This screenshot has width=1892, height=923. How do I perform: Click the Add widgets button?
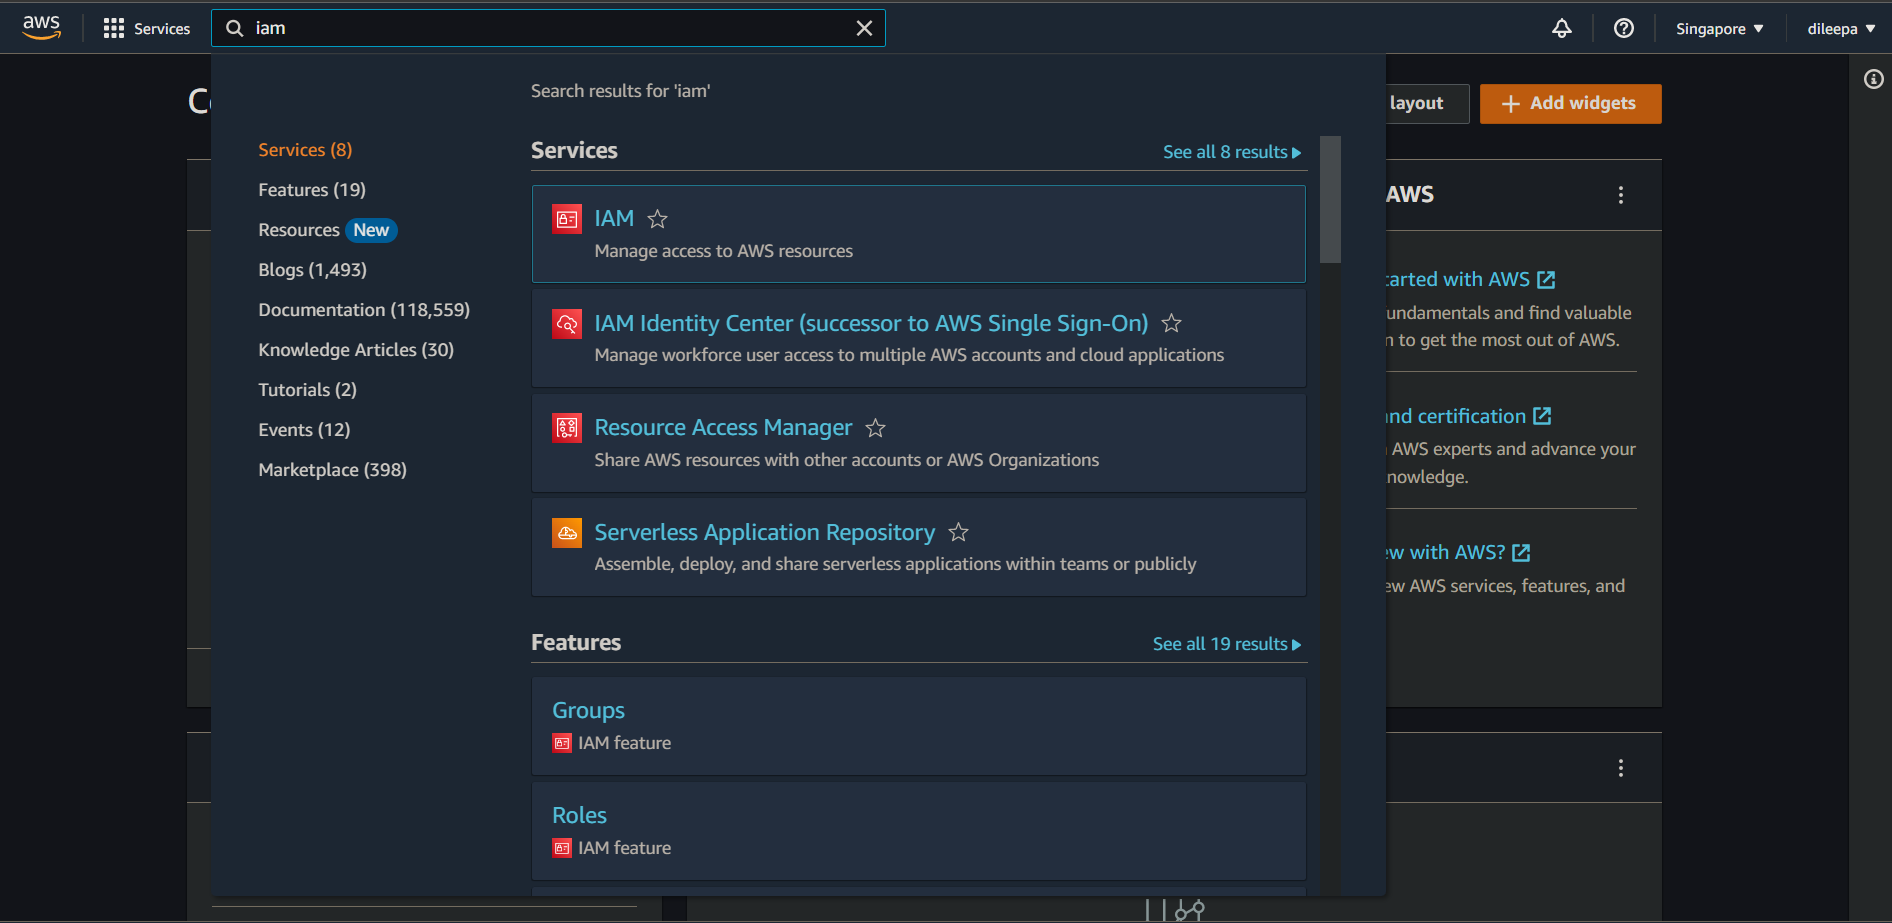click(1570, 104)
